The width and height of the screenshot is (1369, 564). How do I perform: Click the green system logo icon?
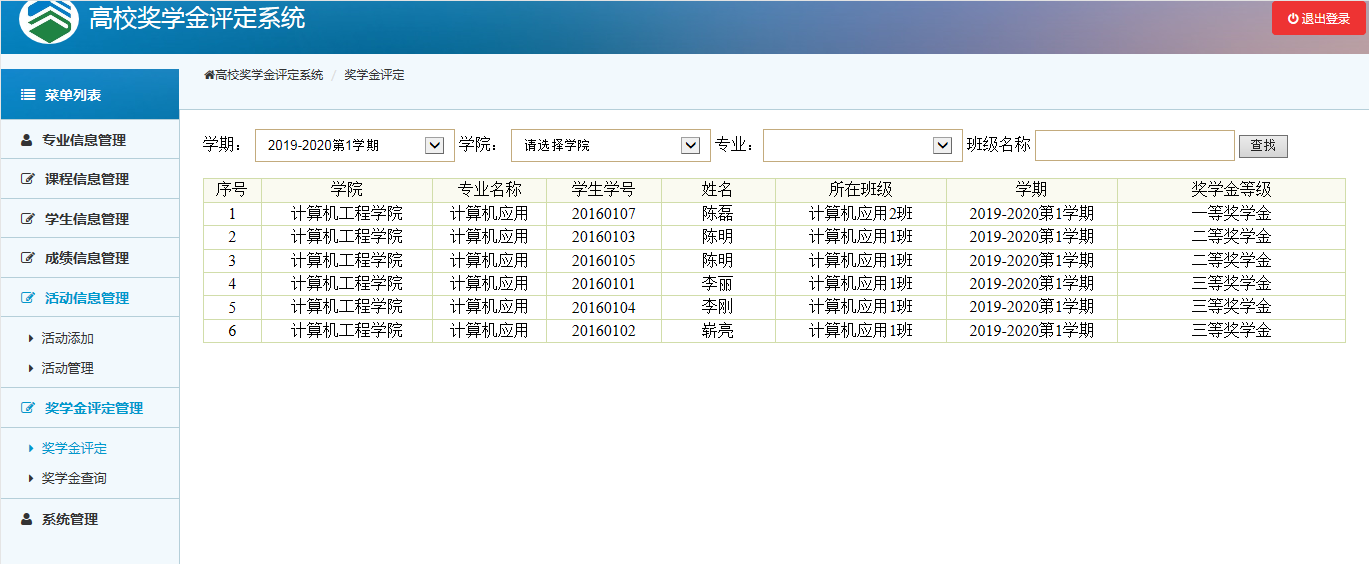(48, 19)
